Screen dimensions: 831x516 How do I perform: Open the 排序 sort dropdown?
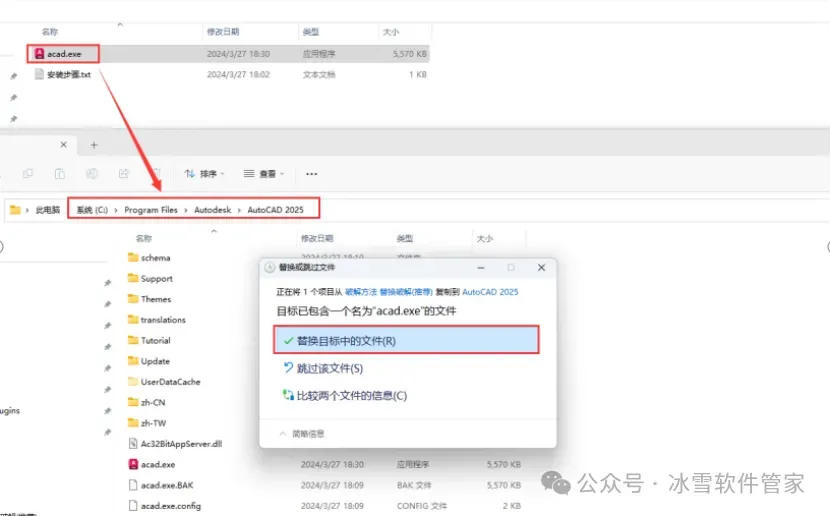[x=205, y=174]
